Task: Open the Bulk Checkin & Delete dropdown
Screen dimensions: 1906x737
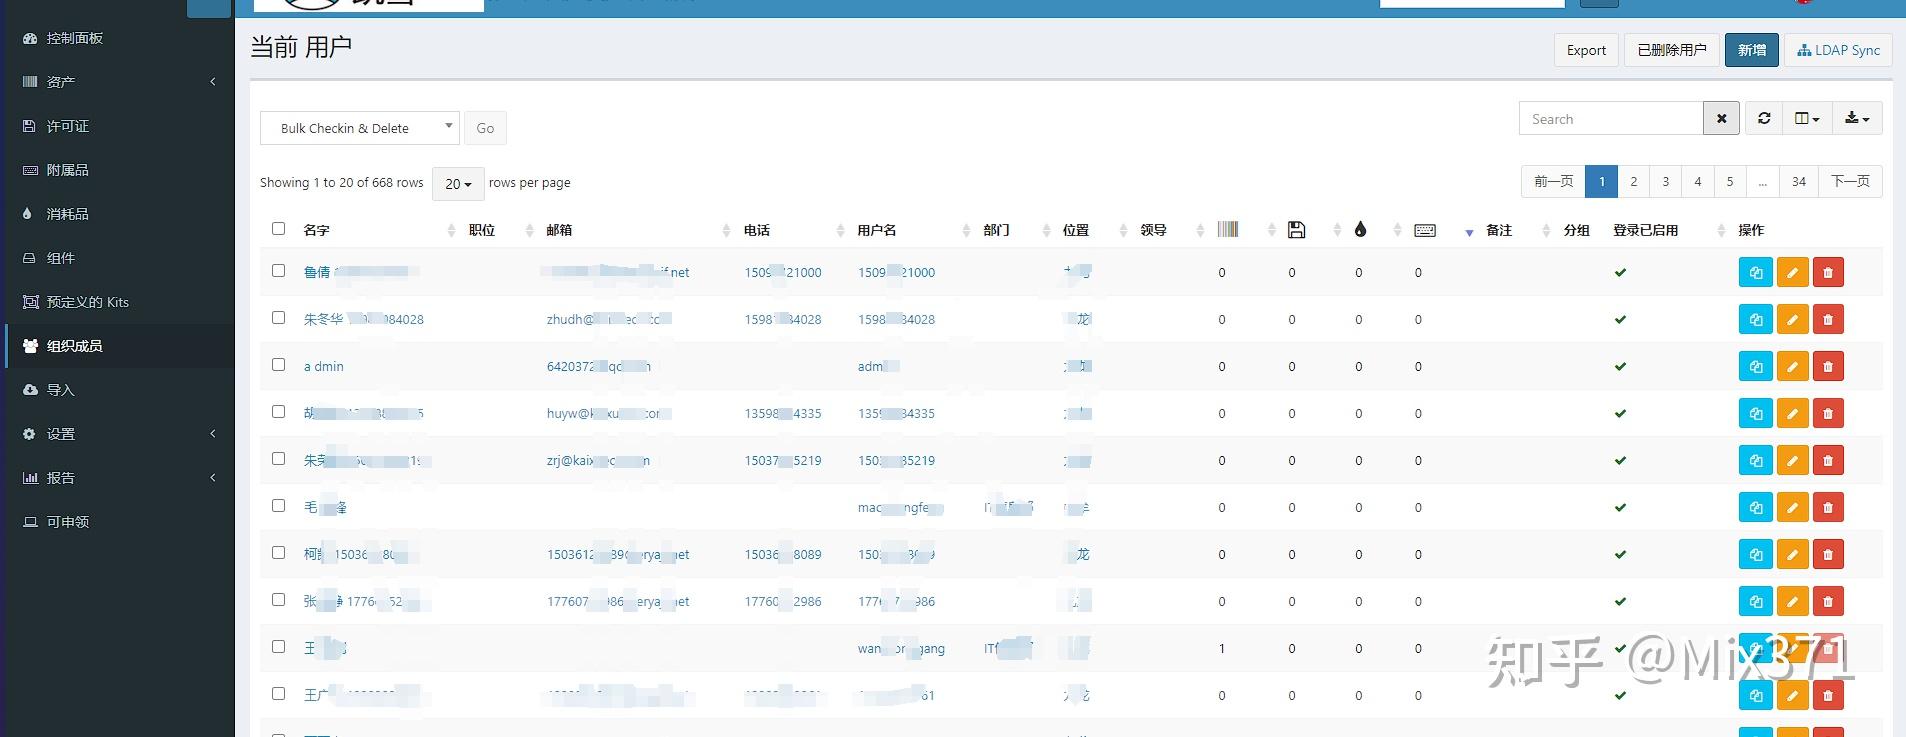Action: click(360, 128)
